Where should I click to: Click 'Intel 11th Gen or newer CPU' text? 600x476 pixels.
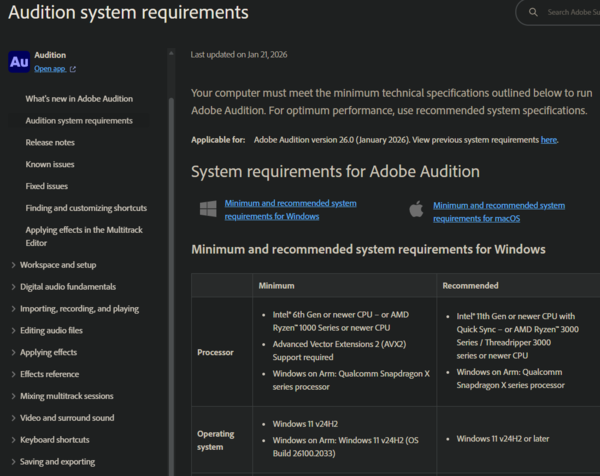tap(507, 316)
